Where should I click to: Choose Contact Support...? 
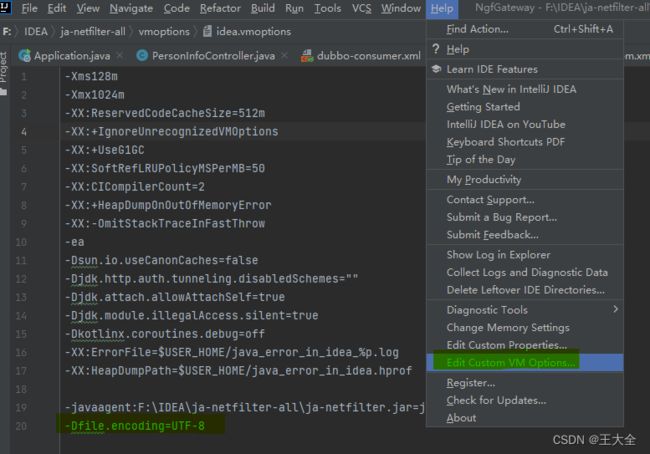pyautogui.click(x=525, y=199)
